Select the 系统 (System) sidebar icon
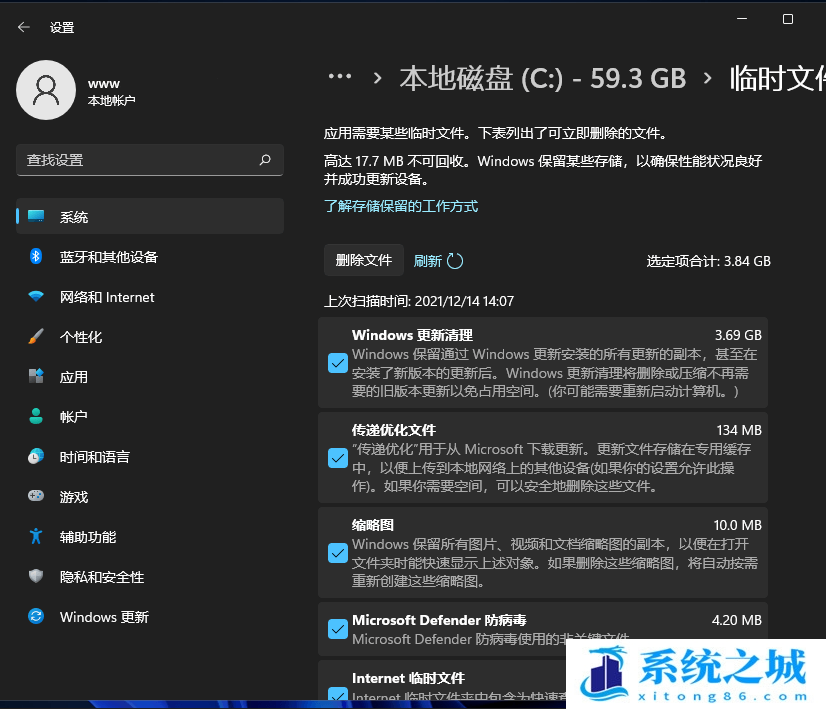Screen dimensions: 826x709 (37, 216)
